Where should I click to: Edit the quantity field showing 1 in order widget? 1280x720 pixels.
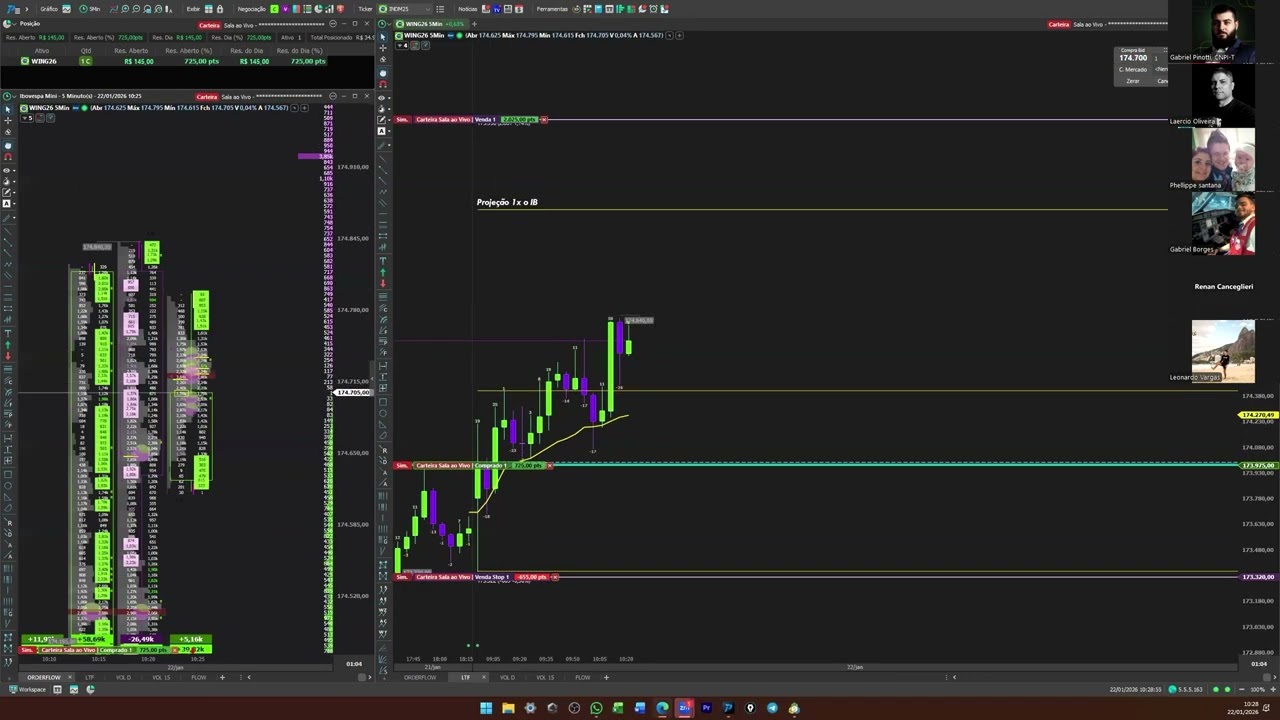pyautogui.click(x=1158, y=58)
